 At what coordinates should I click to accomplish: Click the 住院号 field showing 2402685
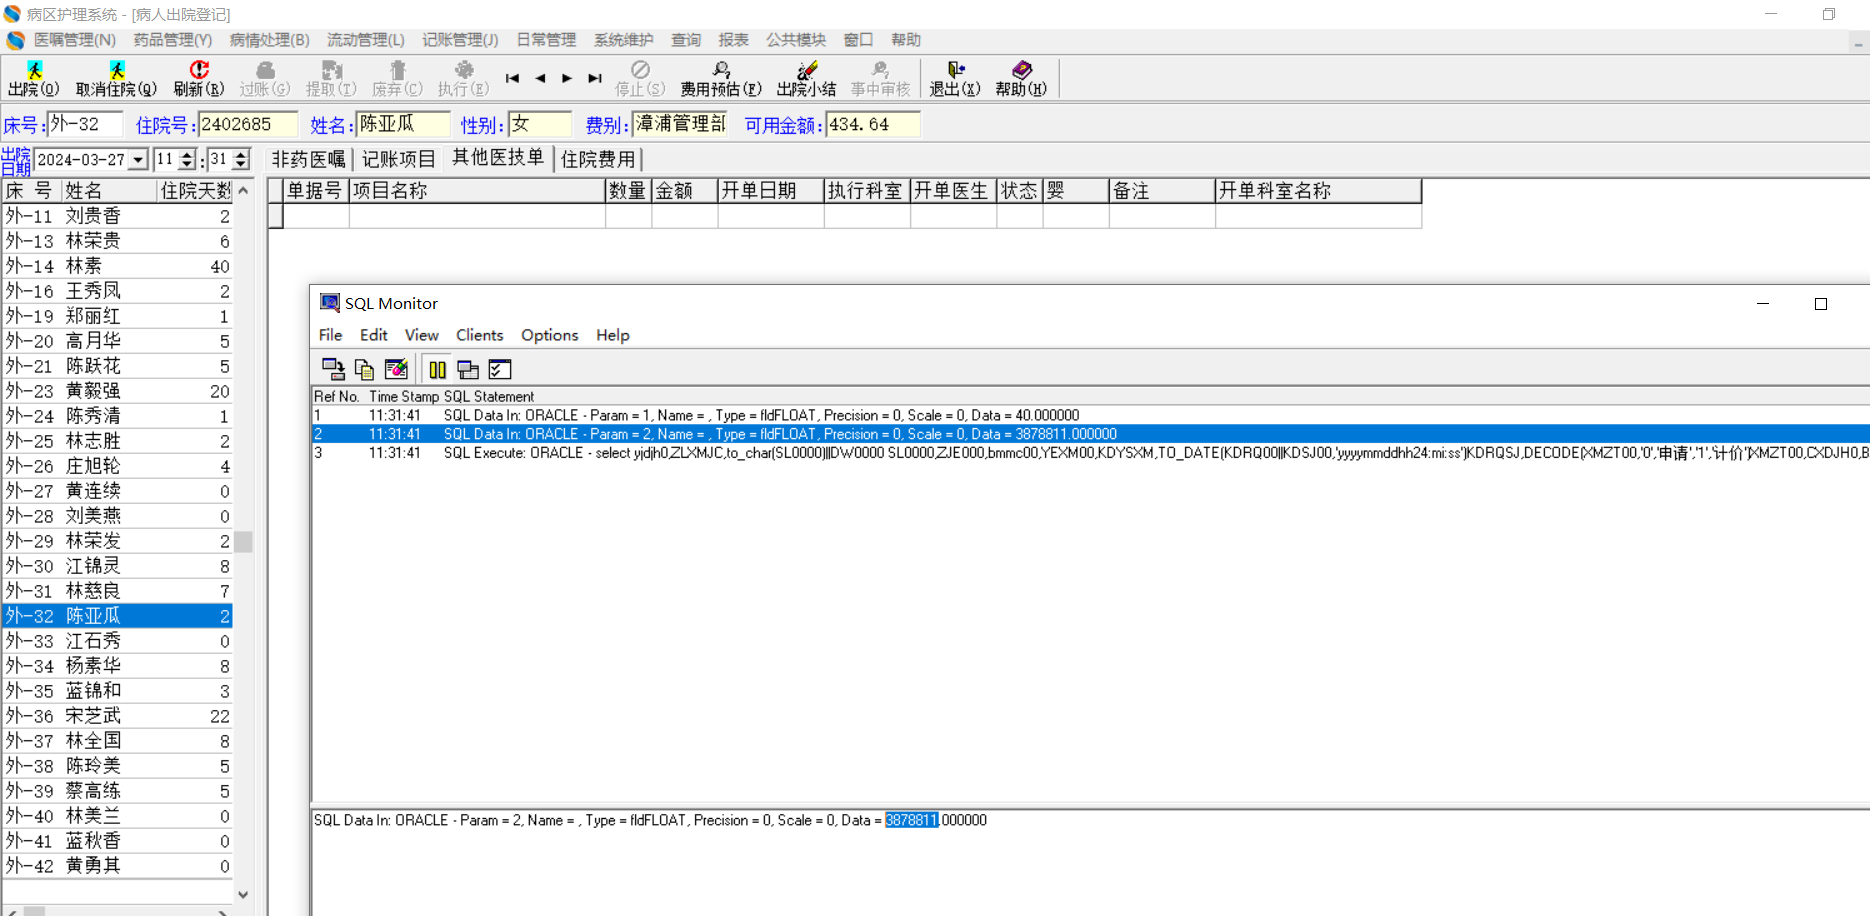[247, 124]
